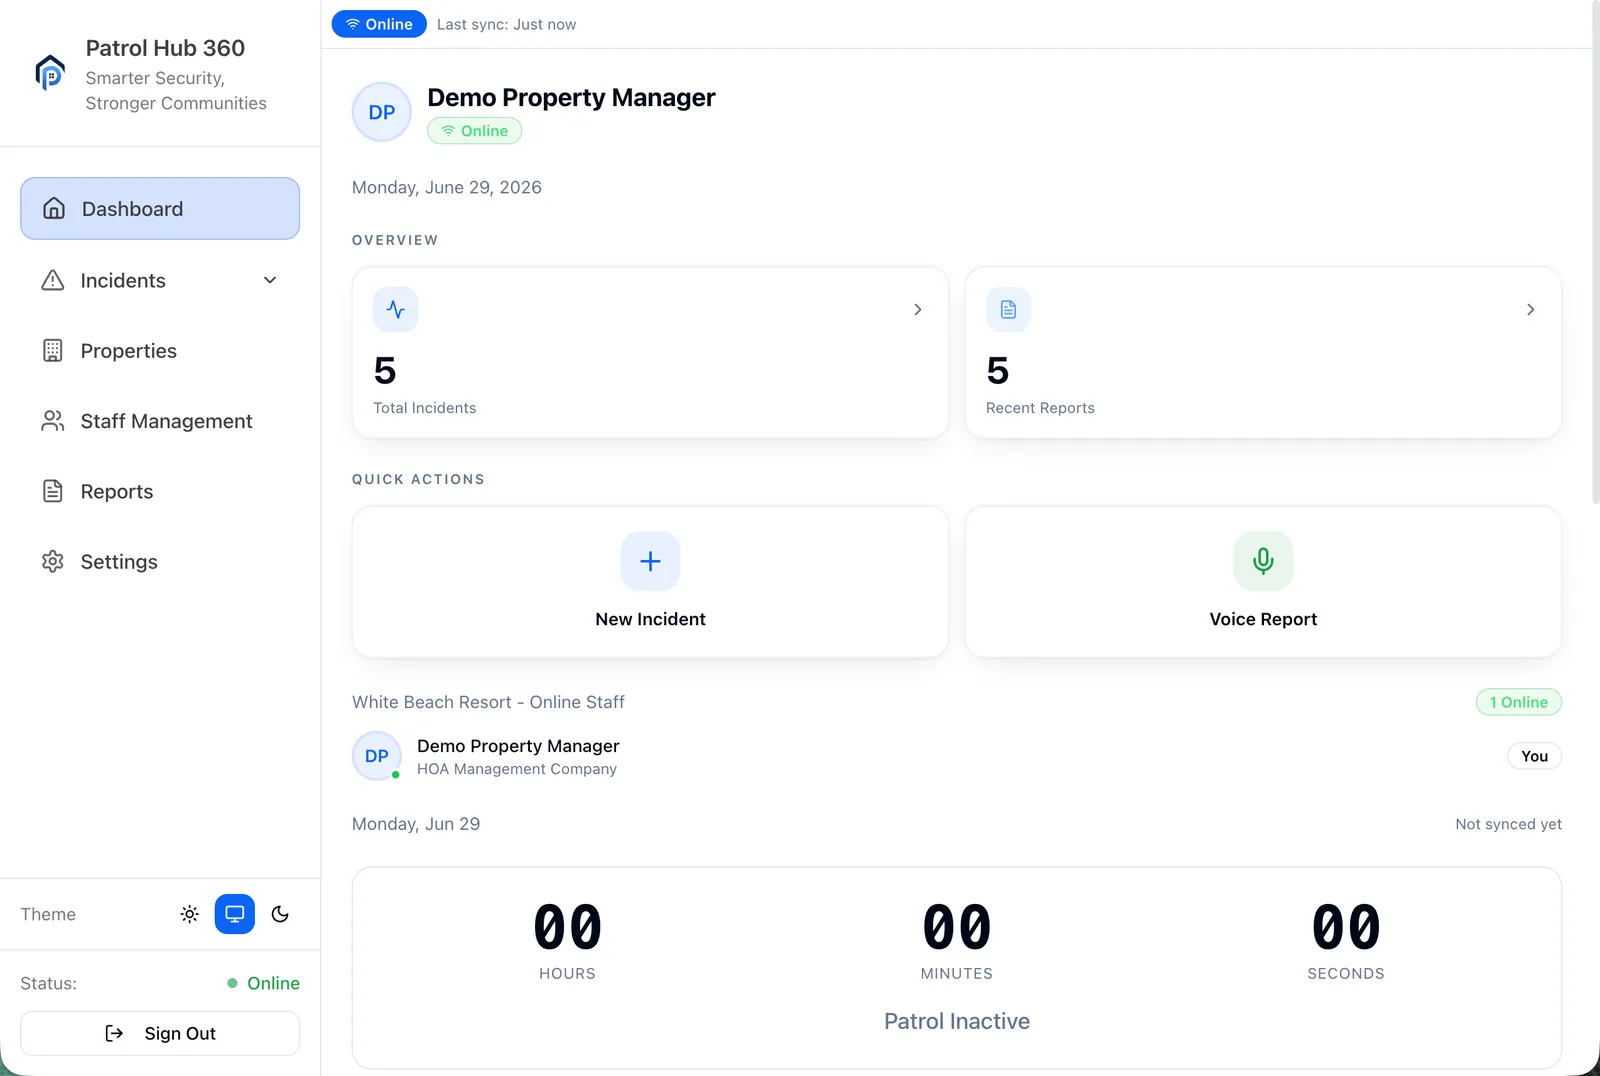Click the Not synced yet text
Viewport: 1600px width, 1076px height.
pos(1508,824)
